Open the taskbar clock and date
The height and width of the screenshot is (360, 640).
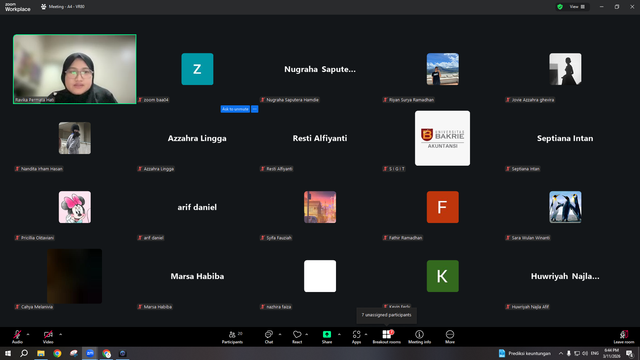(x=611, y=353)
